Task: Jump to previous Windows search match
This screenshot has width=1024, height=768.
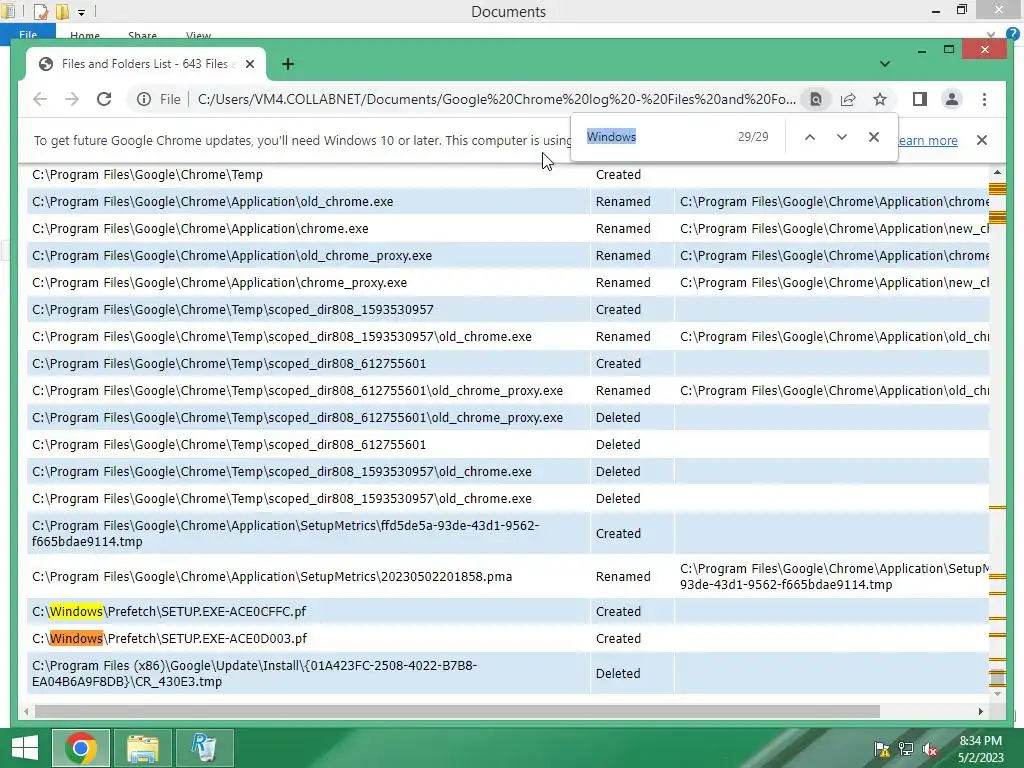Action: tap(810, 137)
